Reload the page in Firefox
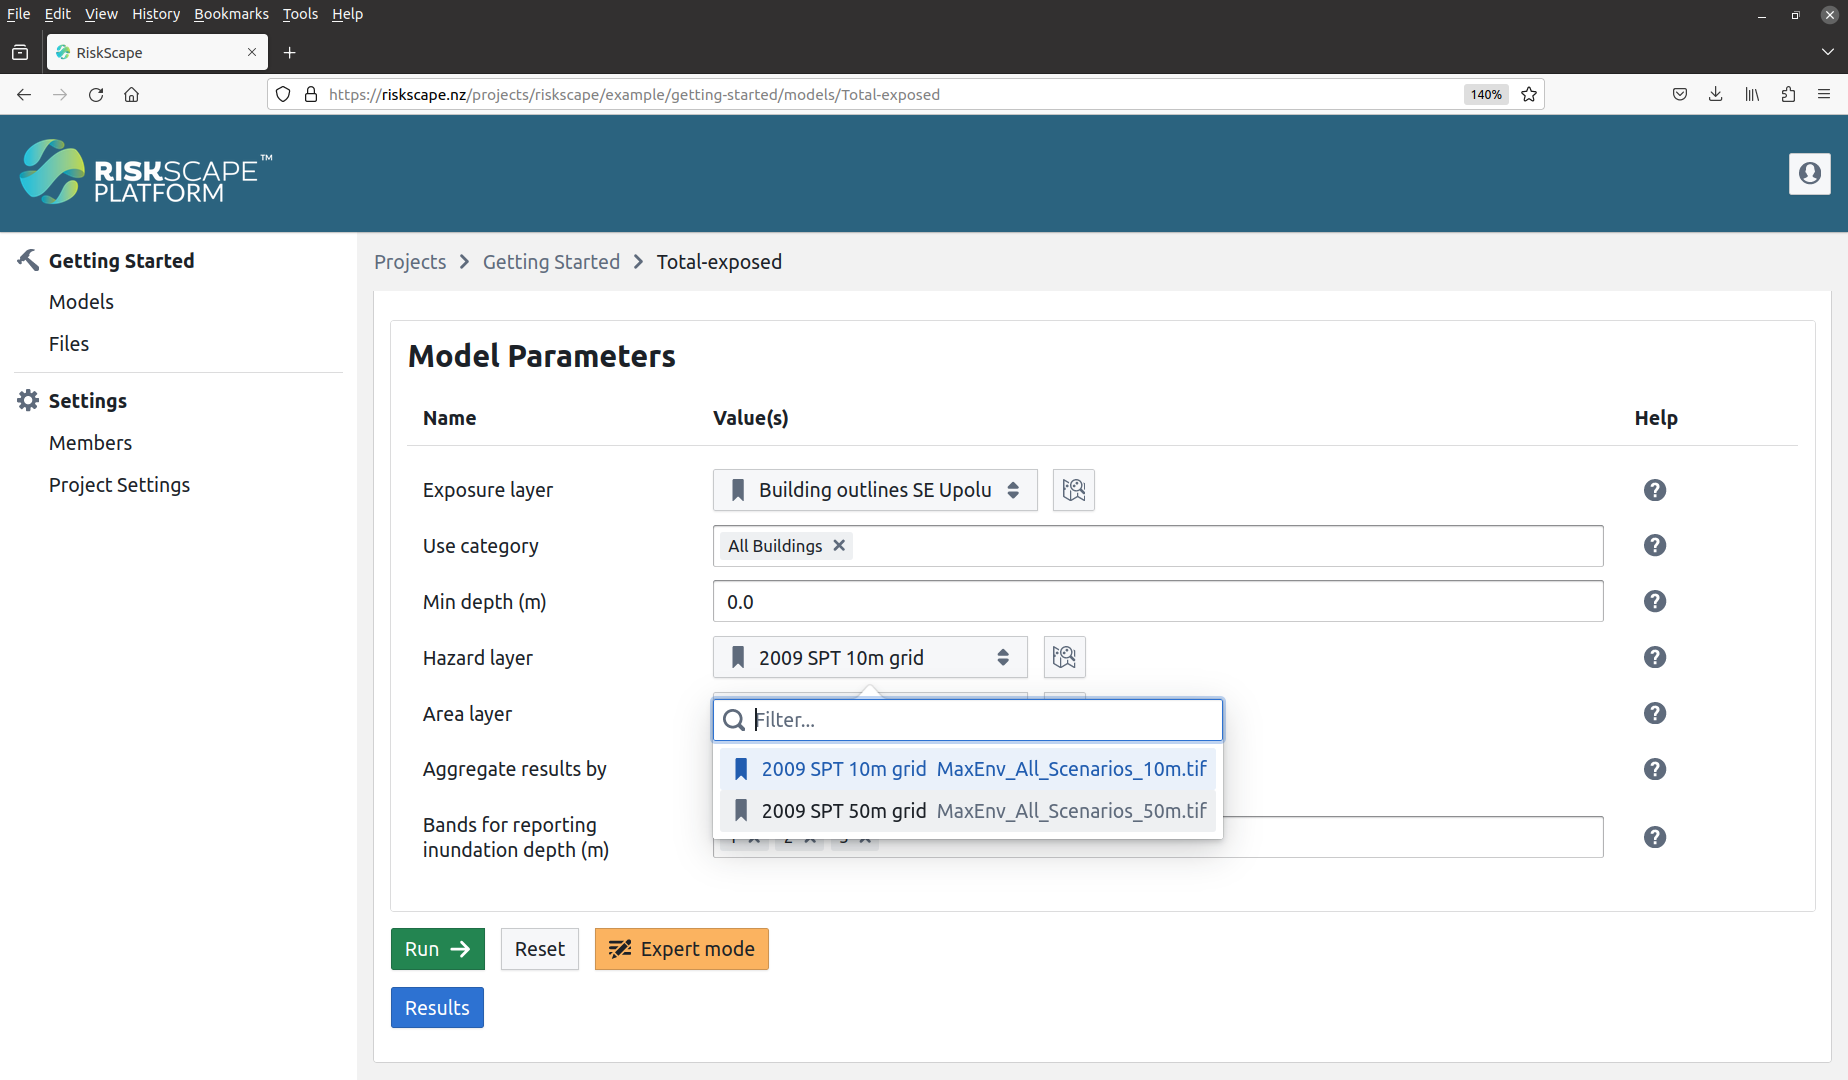 [96, 94]
